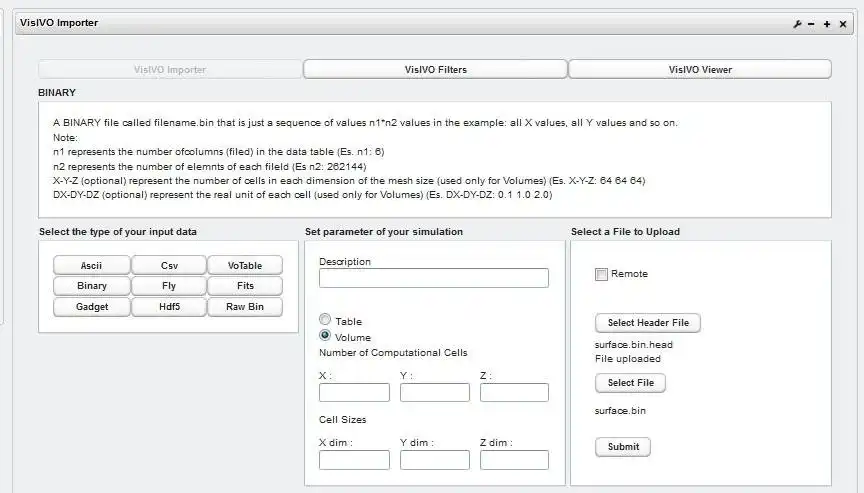The width and height of the screenshot is (864, 493).
Task: Enable the Remote checkbox
Action: 601,274
